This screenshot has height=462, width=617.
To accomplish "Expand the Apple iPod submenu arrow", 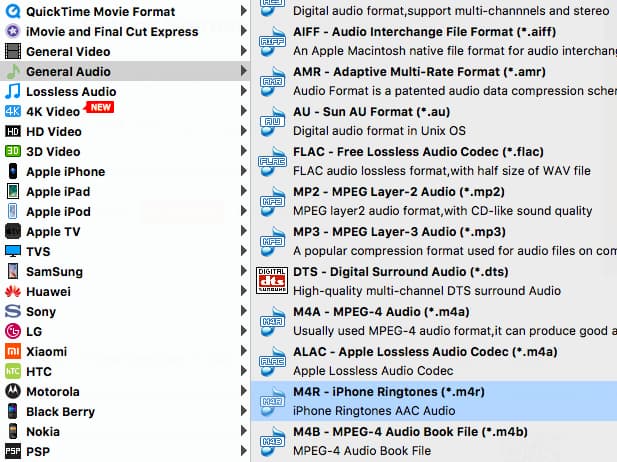I will point(244,211).
